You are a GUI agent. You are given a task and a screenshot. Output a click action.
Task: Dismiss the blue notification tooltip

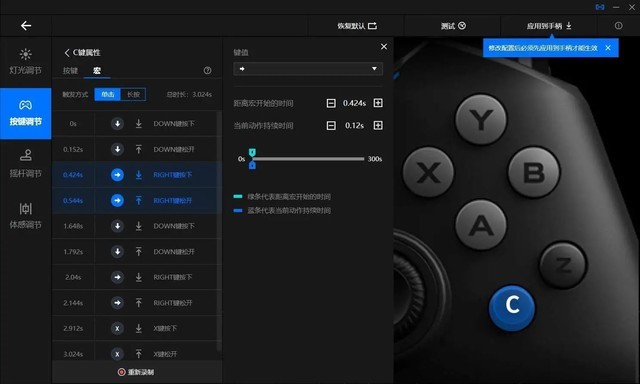coord(608,48)
